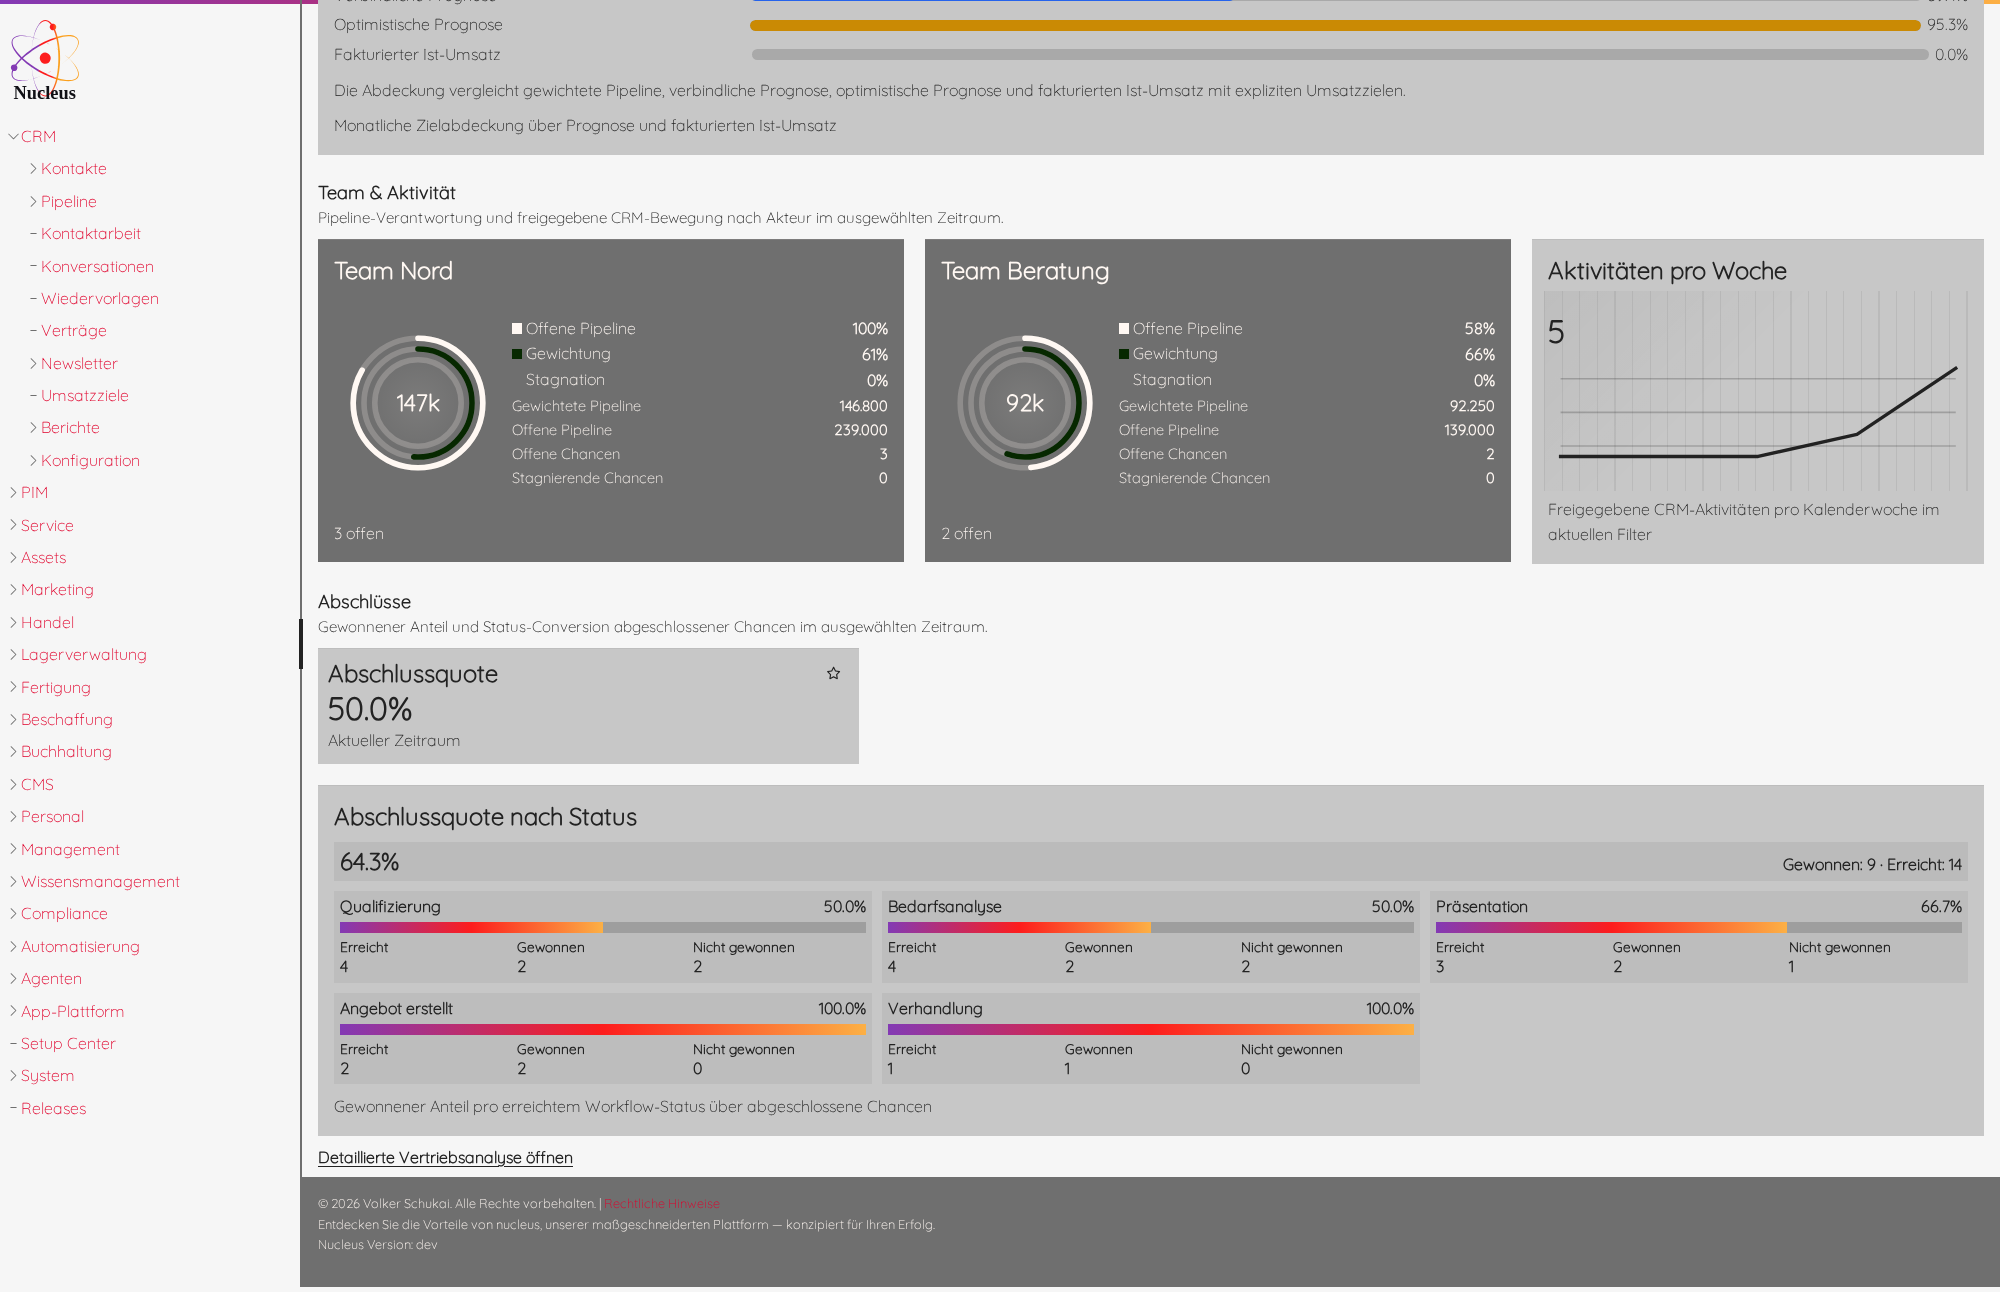Click the 64.3% overall conversion value
The image size is (2000, 1292).
(369, 862)
